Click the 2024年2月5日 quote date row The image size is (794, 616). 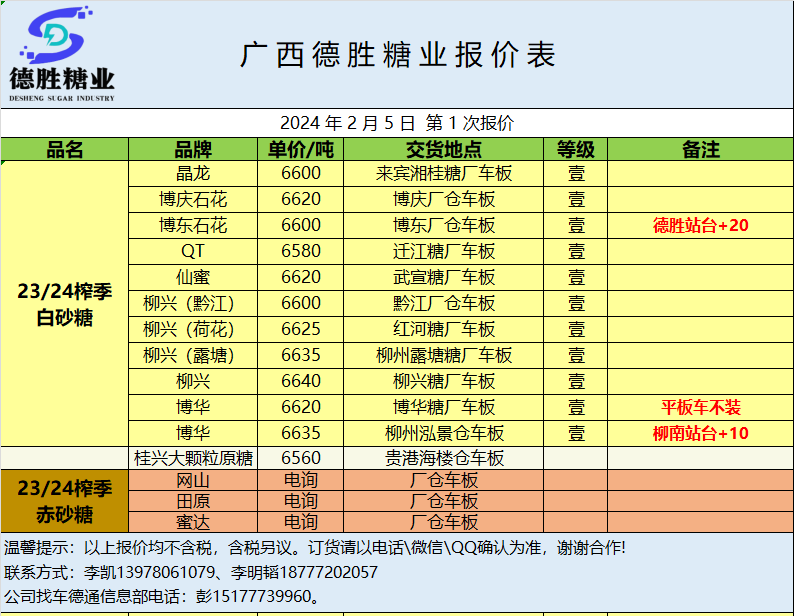click(397, 123)
